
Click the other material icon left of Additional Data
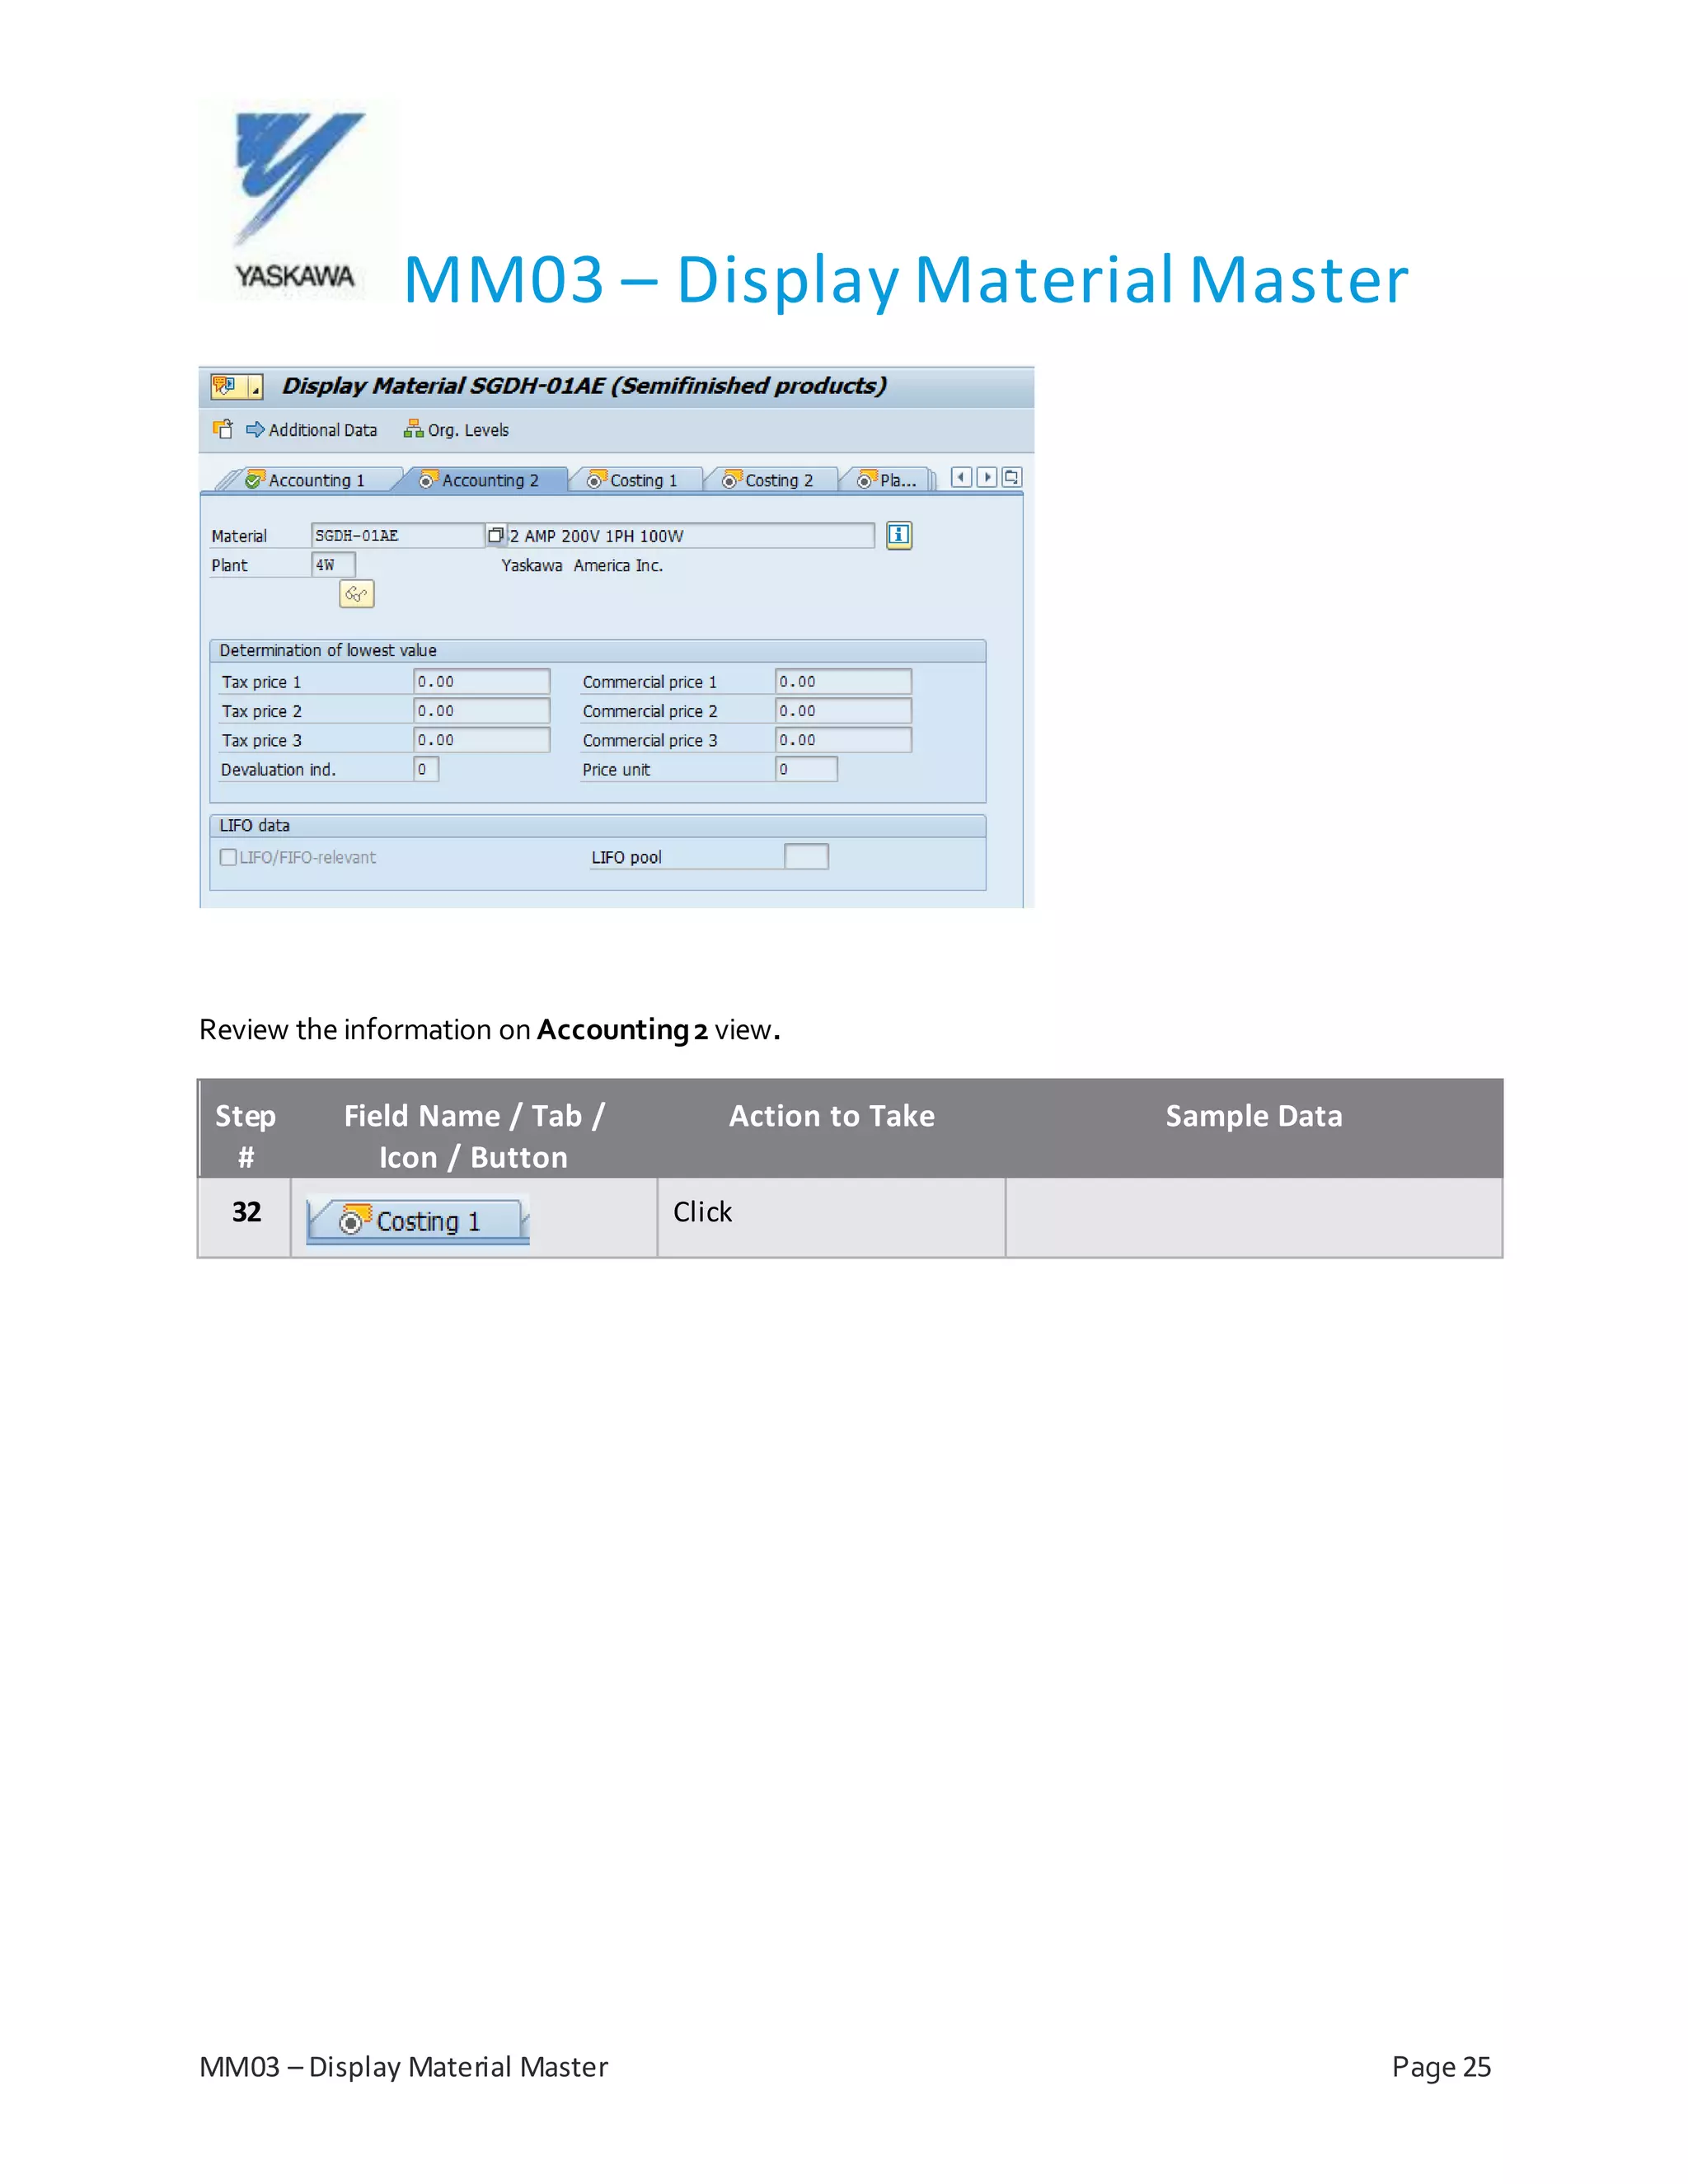(223, 429)
